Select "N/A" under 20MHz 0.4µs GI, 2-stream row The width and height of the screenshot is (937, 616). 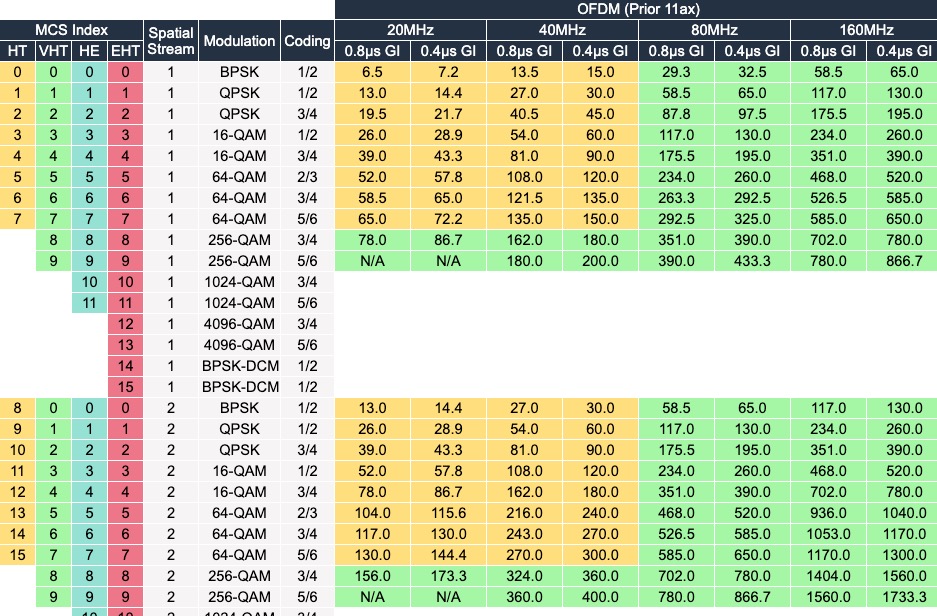pos(448,597)
